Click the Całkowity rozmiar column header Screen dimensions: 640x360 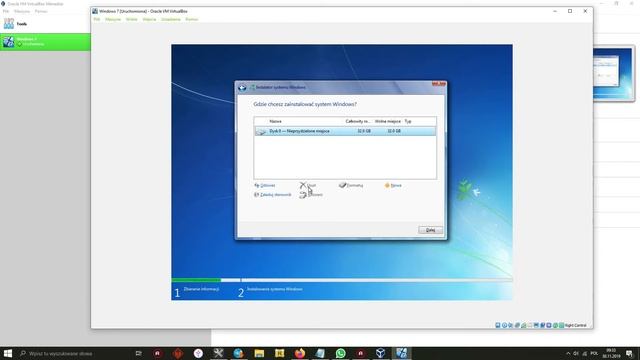tap(358, 121)
